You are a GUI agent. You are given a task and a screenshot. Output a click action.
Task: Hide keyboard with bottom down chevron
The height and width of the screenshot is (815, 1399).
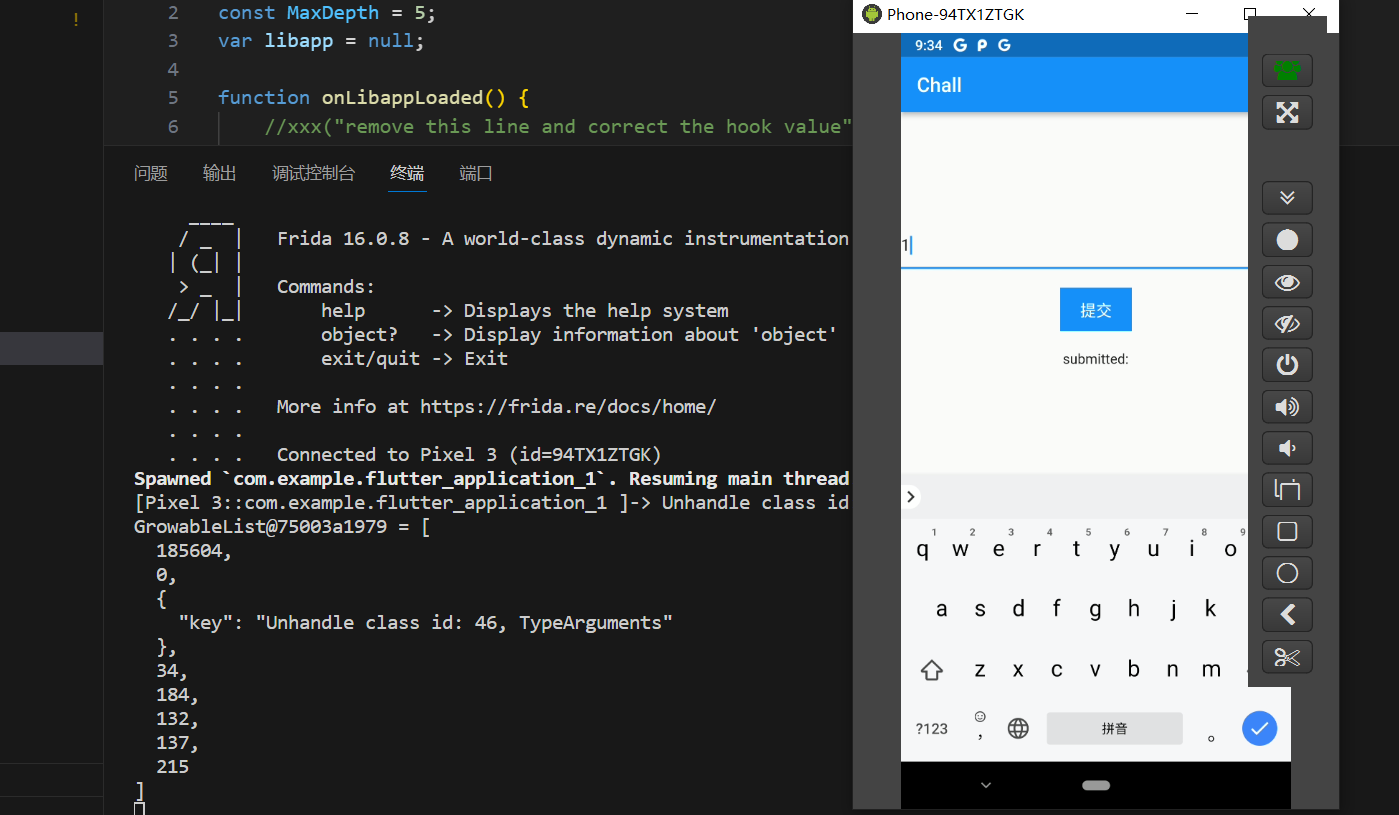(x=986, y=785)
